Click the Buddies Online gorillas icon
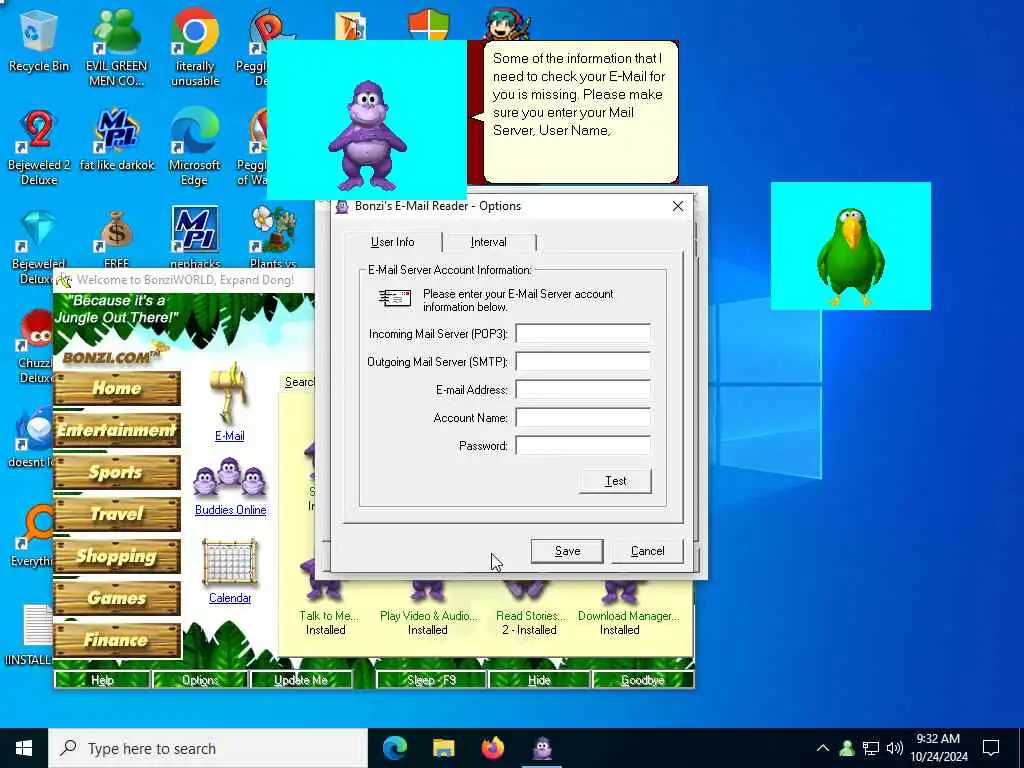 [229, 478]
